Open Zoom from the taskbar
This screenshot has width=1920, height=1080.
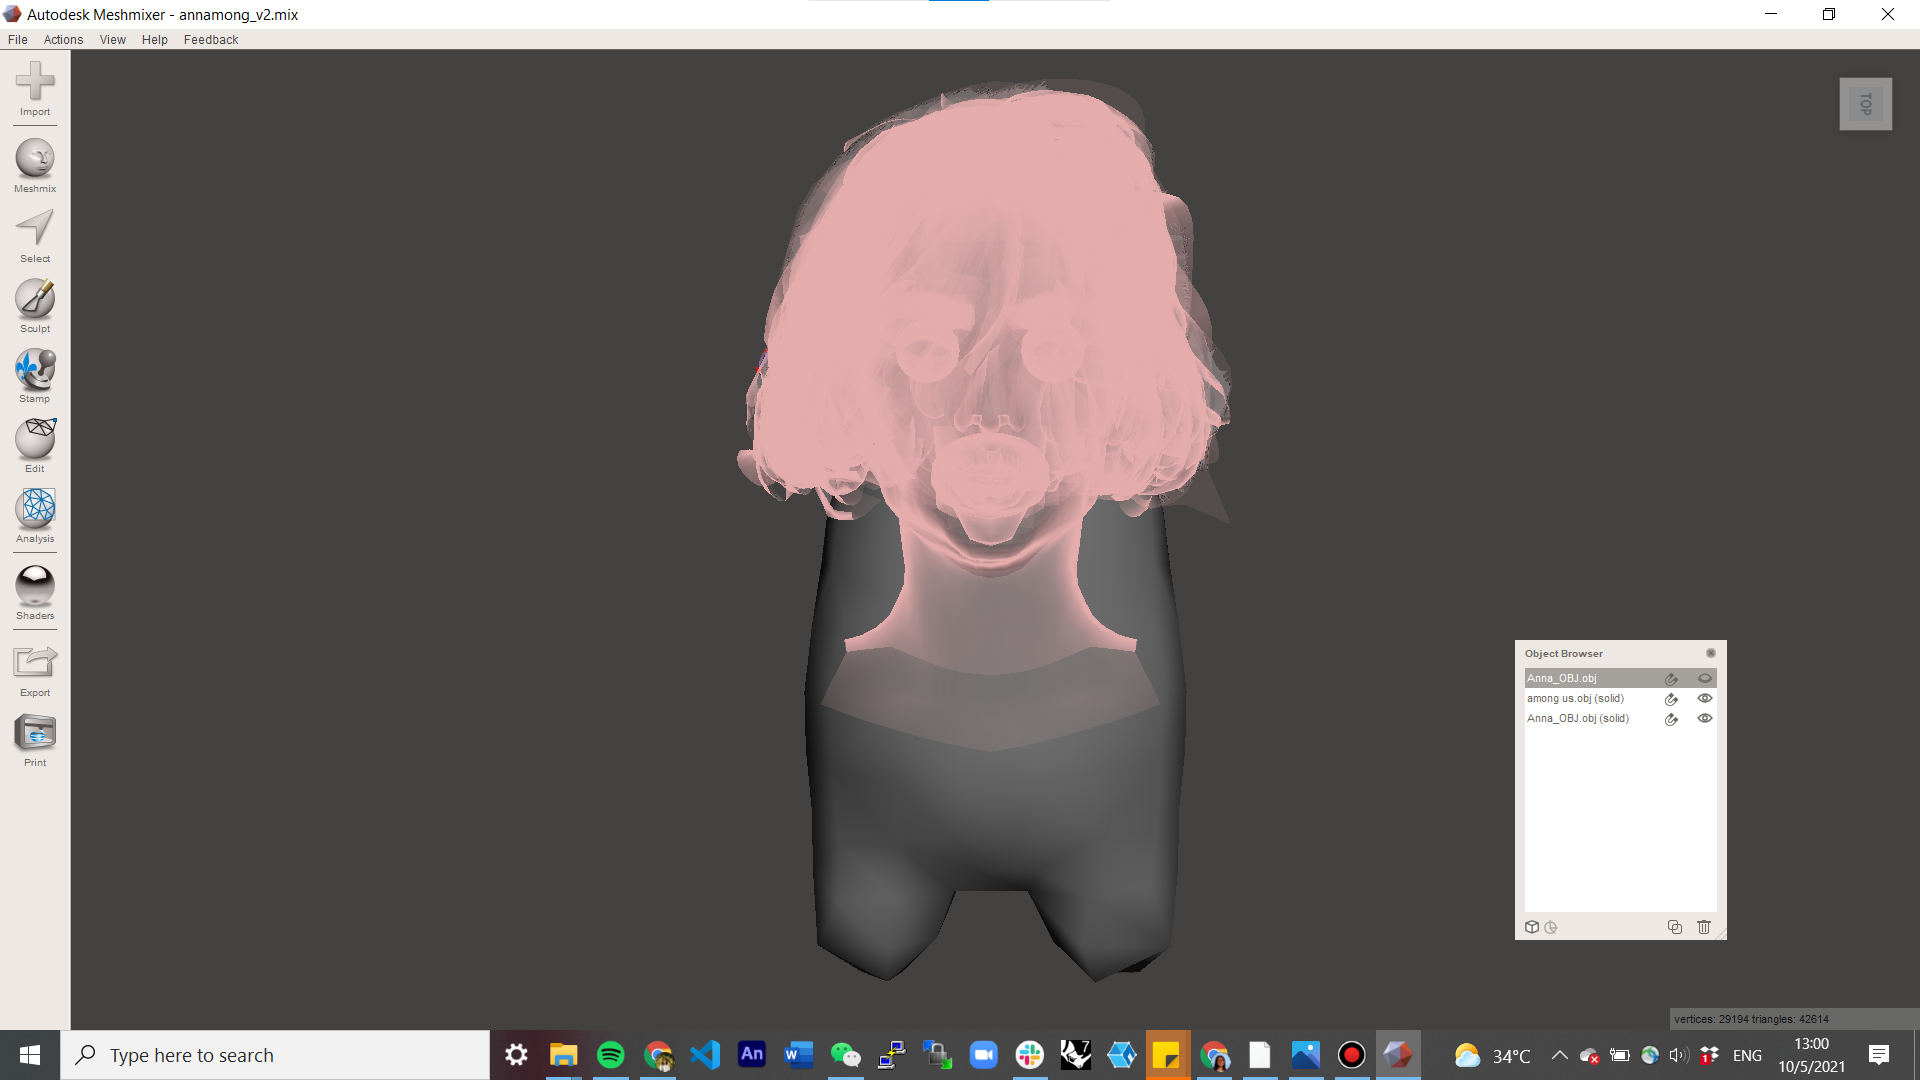[984, 1055]
